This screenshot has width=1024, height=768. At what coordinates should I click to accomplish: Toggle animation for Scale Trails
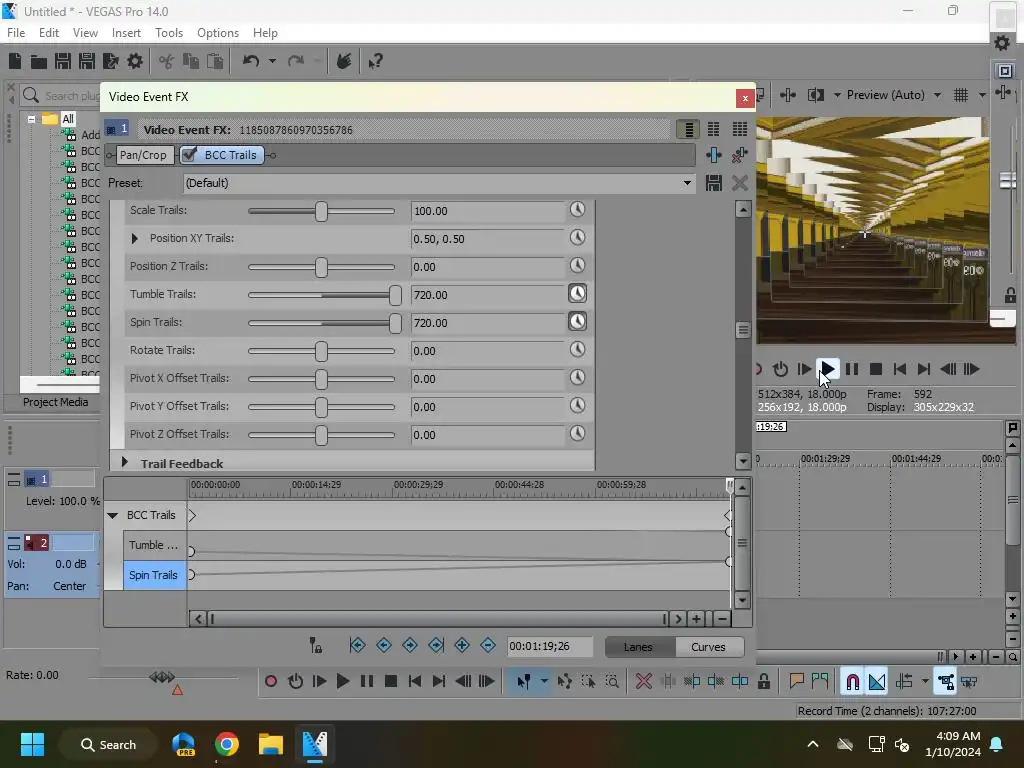(x=577, y=210)
